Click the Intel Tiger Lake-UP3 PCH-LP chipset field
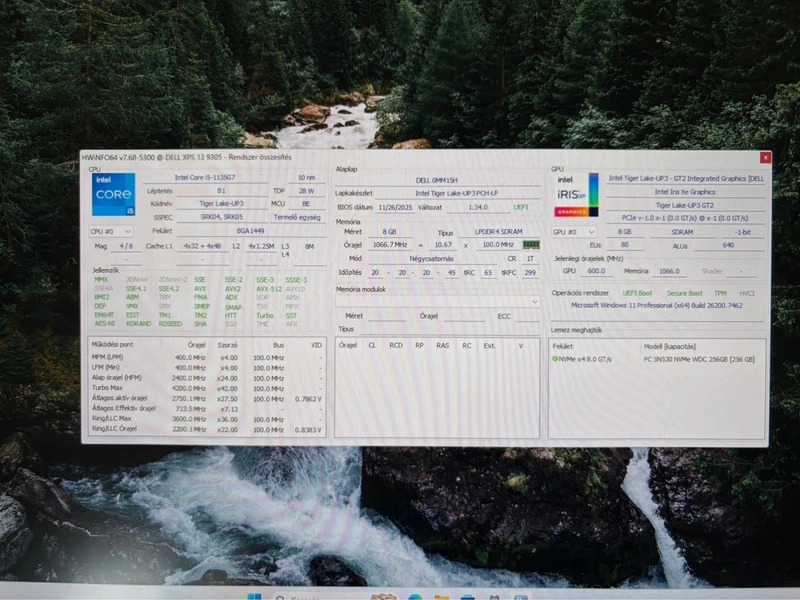Image resolution: width=800 pixels, height=600 pixels. coord(457,193)
